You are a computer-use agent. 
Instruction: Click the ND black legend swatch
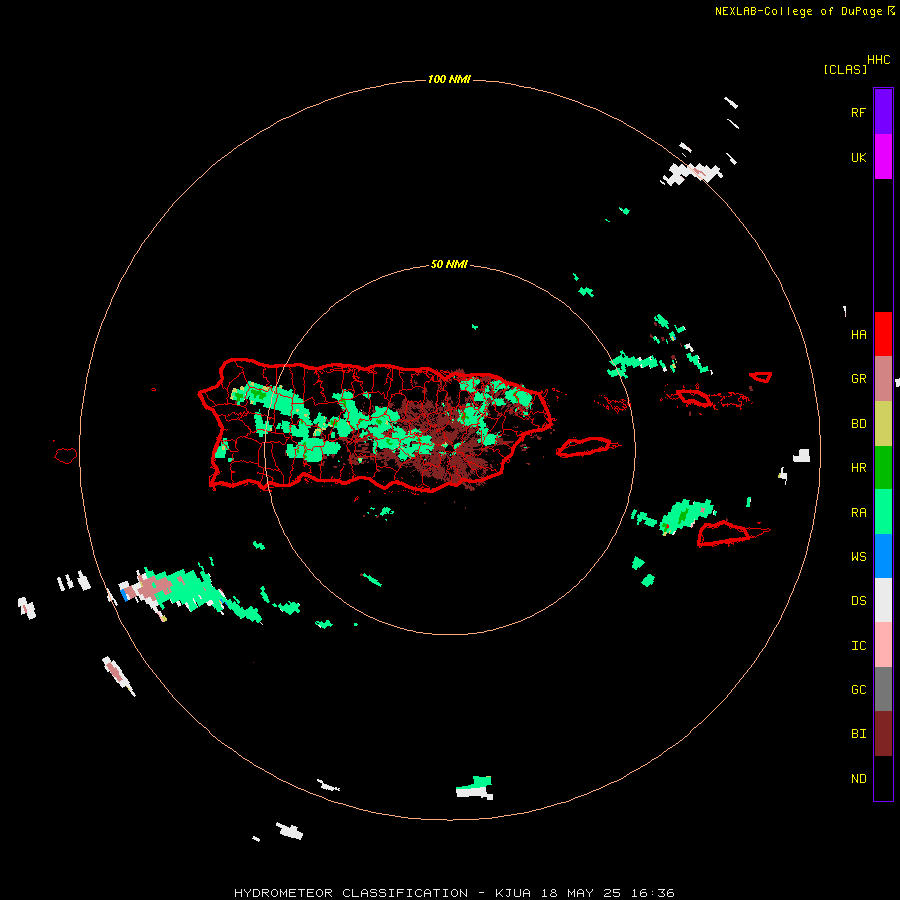883,778
